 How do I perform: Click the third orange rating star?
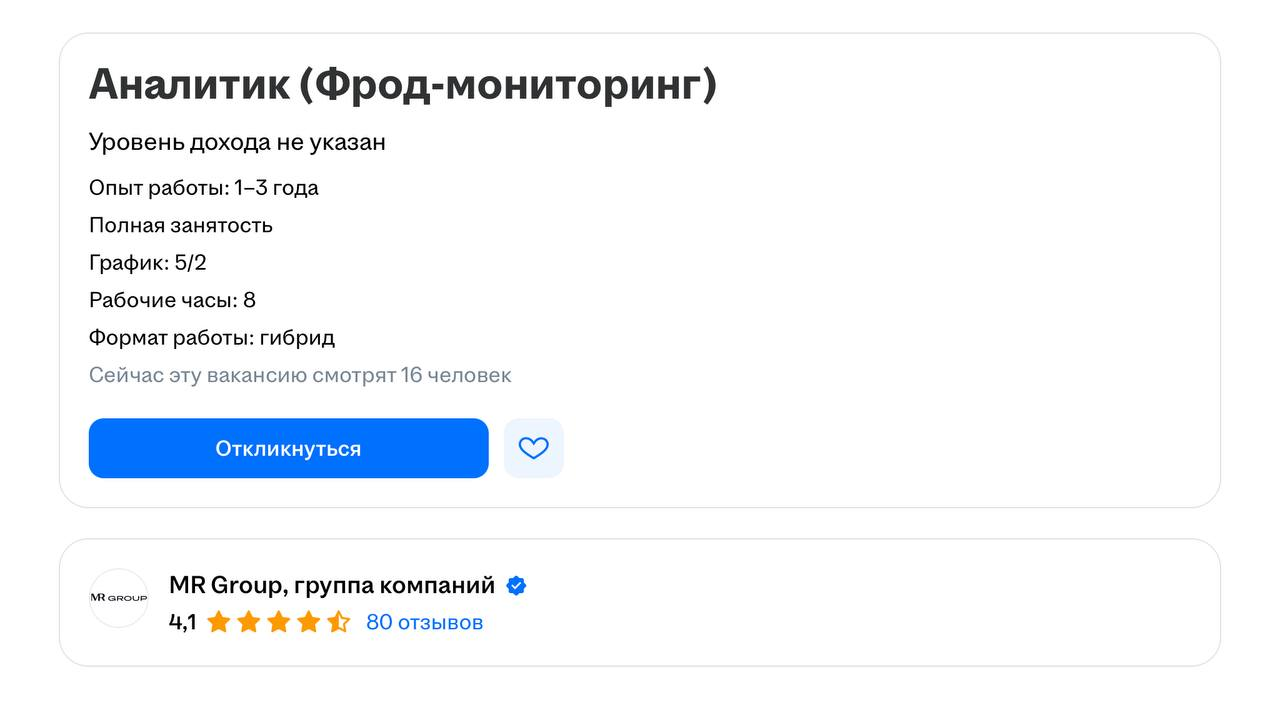coord(279,622)
